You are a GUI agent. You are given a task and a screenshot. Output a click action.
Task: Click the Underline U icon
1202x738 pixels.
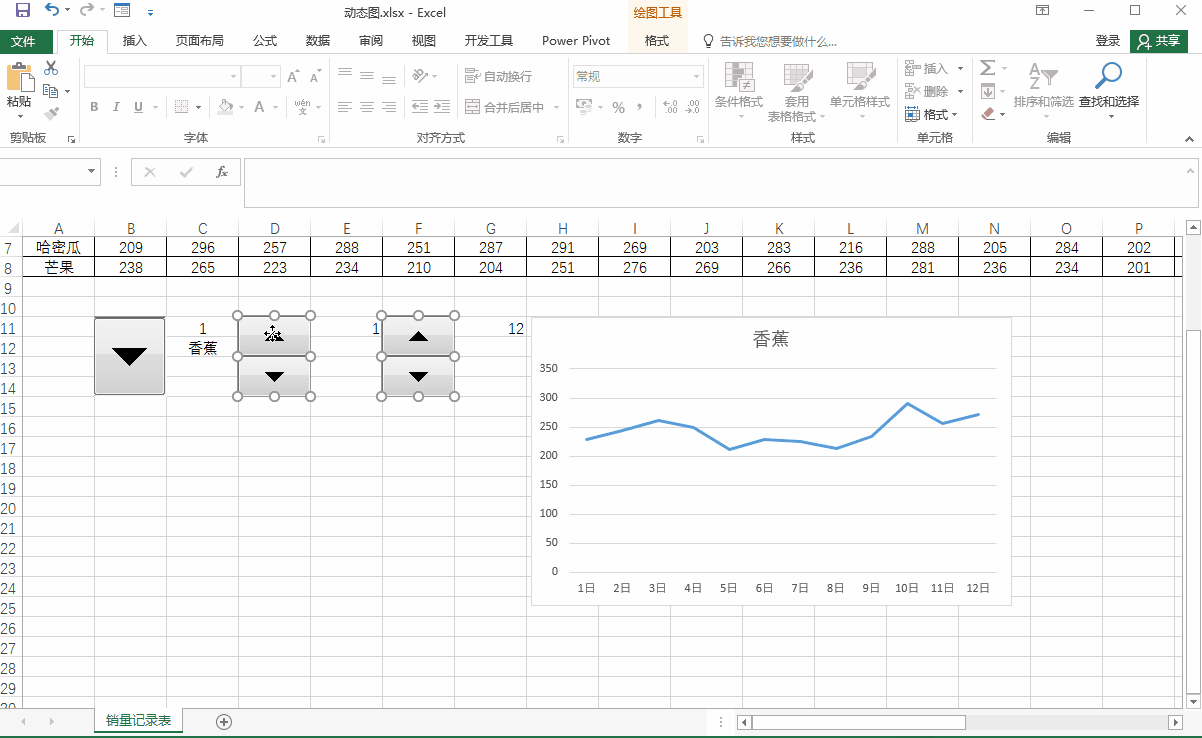click(x=138, y=107)
